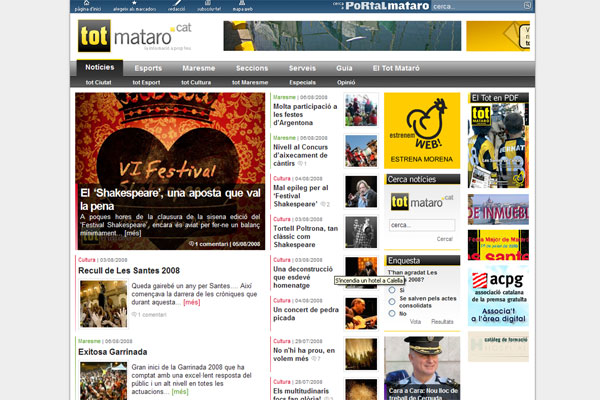Open 'Recull de Les Santes 2008' article link
Viewport: 600px width, 400px height.
(129, 271)
